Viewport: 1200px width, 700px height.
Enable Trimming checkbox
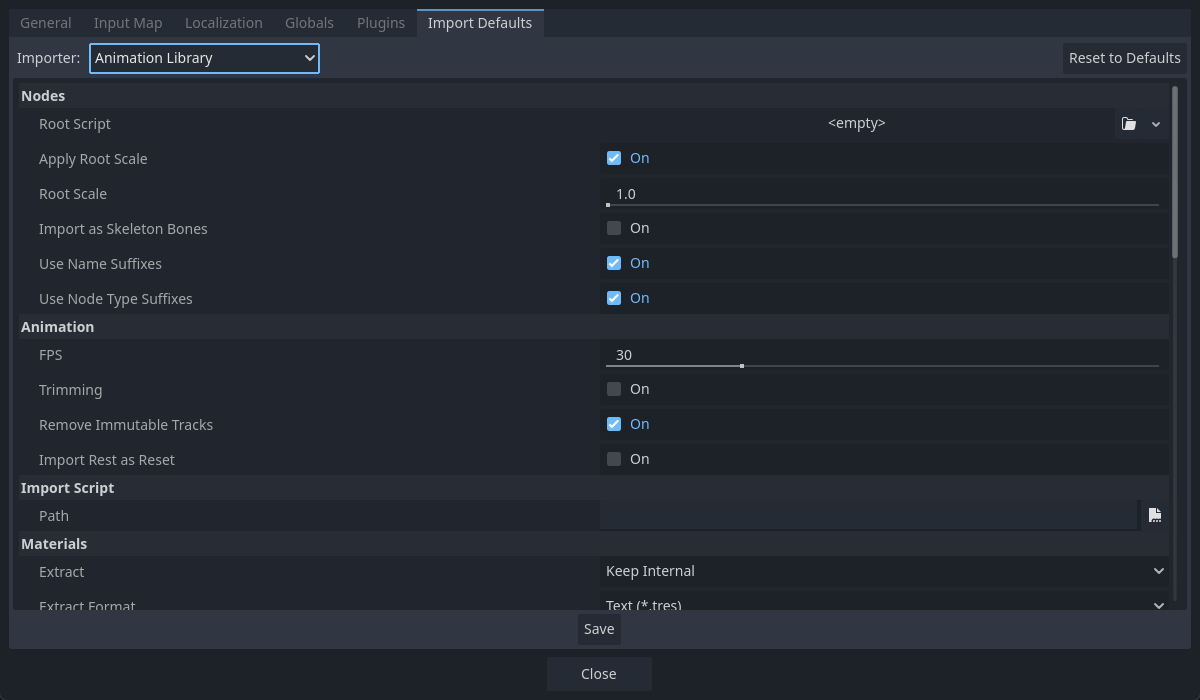click(614, 389)
